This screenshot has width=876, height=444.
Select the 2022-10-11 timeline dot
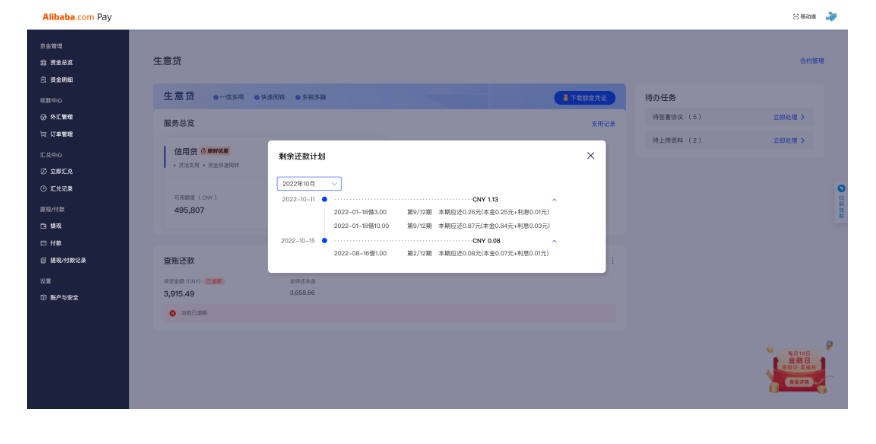click(x=325, y=199)
